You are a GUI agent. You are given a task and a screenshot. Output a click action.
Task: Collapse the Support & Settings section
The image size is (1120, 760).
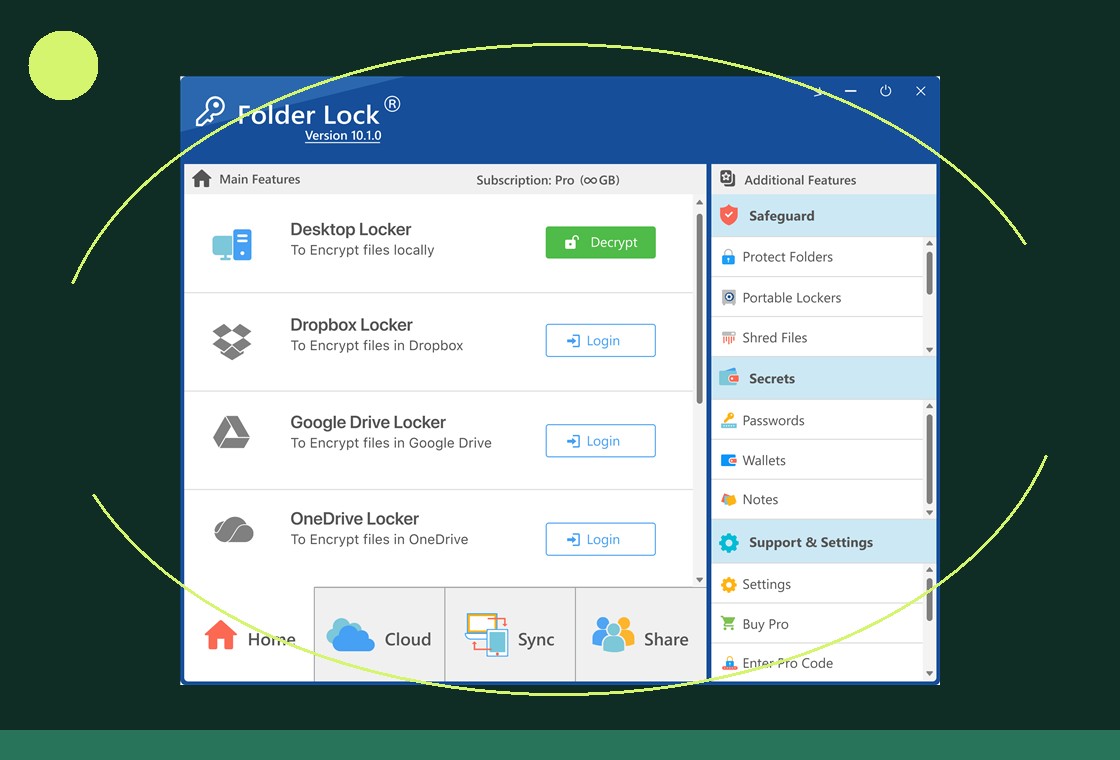tap(824, 542)
